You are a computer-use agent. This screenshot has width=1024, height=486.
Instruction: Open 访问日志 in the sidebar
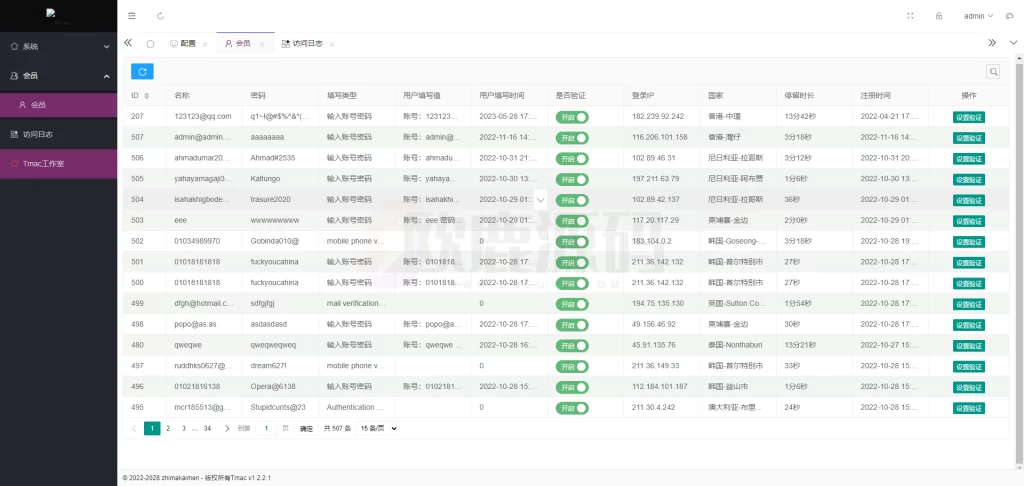[59, 135]
